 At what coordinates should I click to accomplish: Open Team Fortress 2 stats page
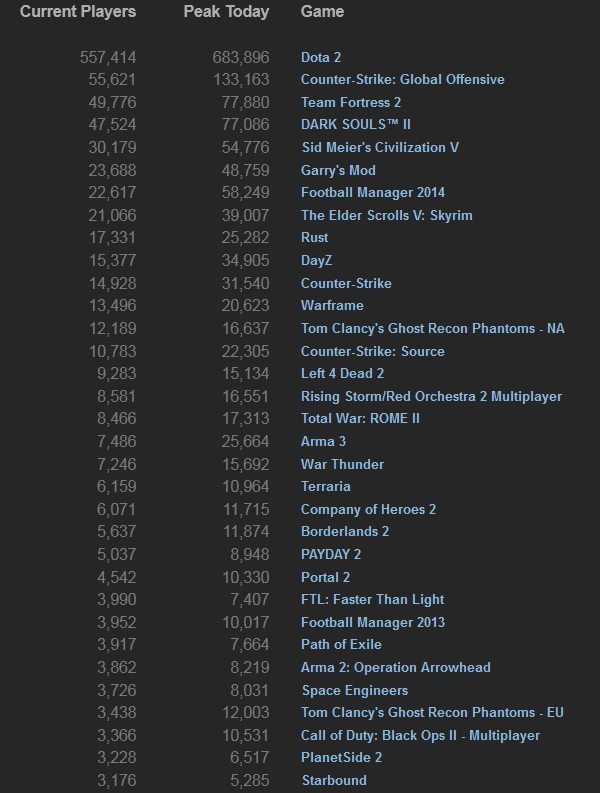(x=351, y=102)
